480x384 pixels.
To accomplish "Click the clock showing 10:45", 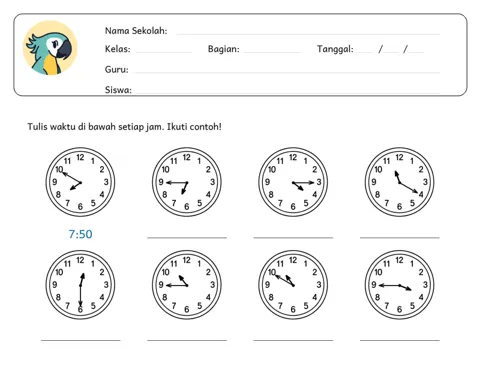I will 187,285.
